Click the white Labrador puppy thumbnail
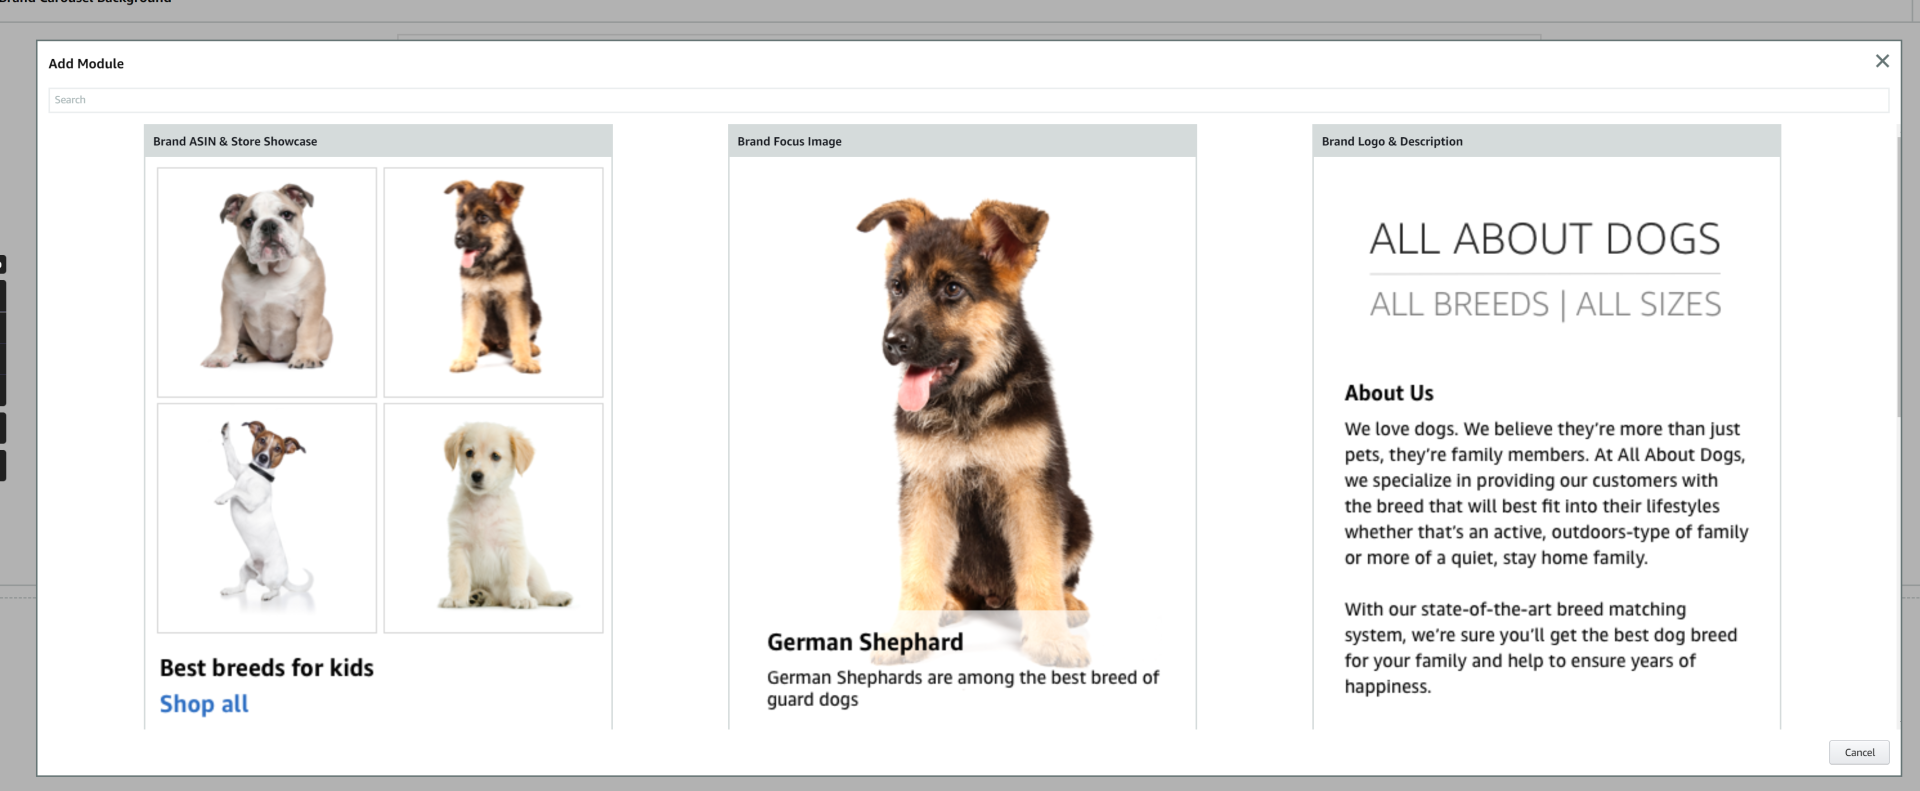1920x791 pixels. (x=493, y=518)
